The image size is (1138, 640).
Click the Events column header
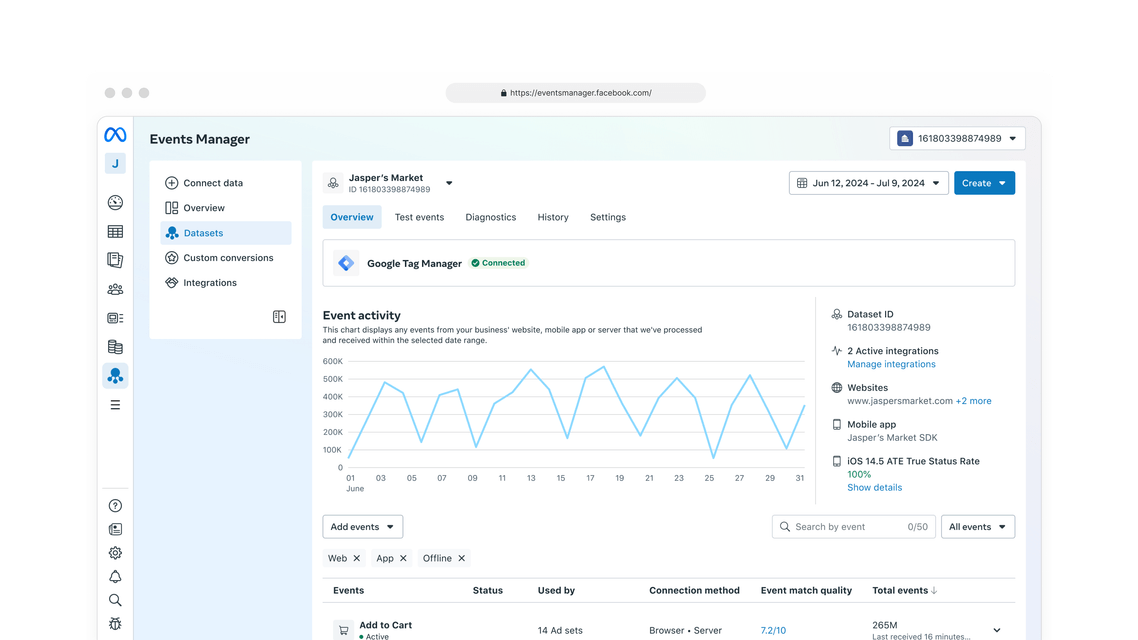pyautogui.click(x=348, y=591)
